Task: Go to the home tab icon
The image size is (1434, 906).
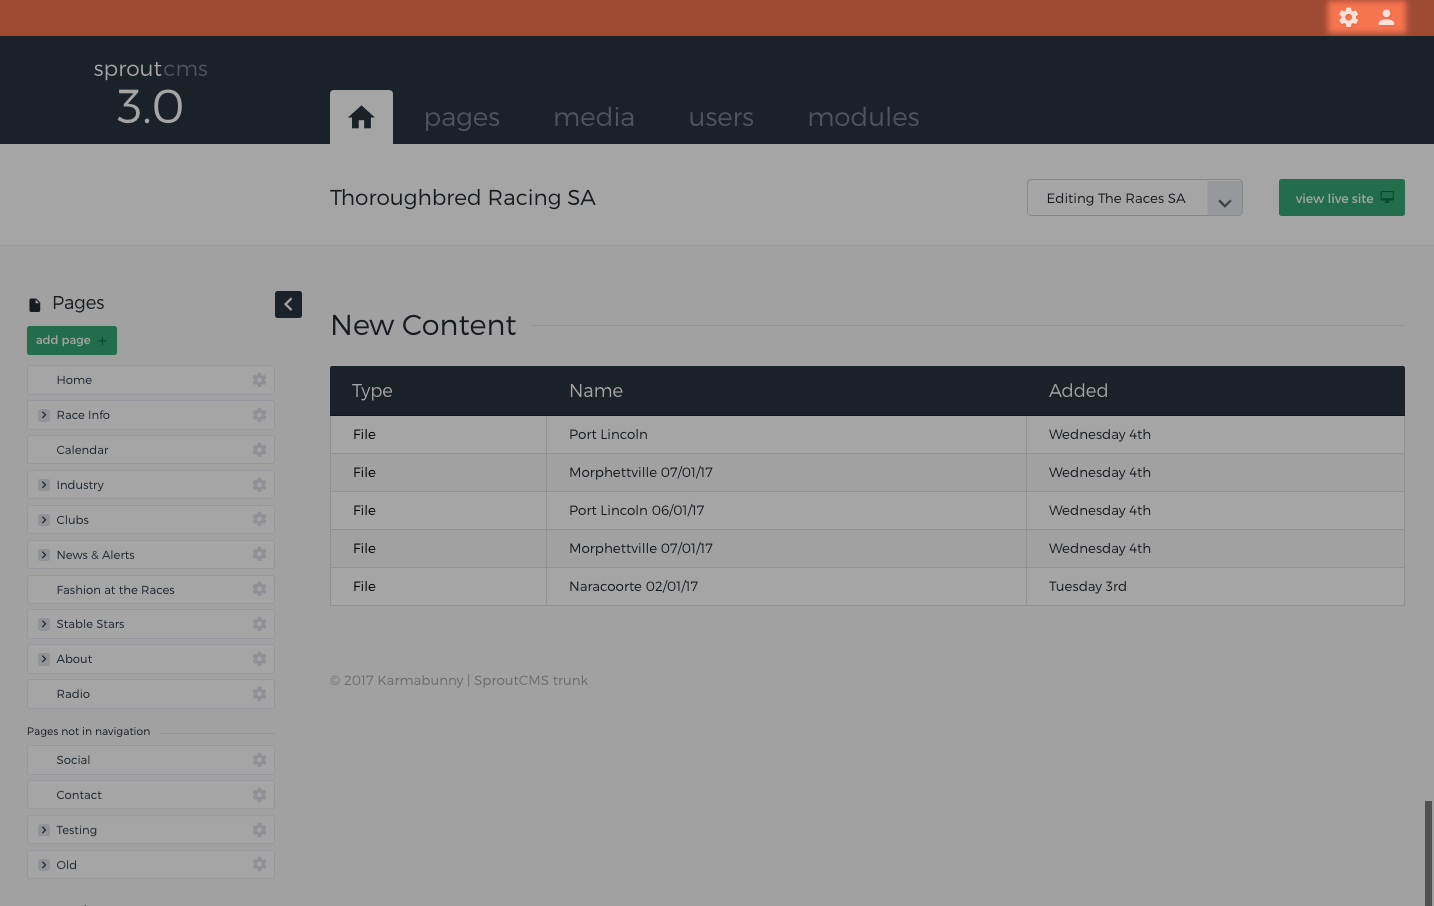Action: (361, 117)
